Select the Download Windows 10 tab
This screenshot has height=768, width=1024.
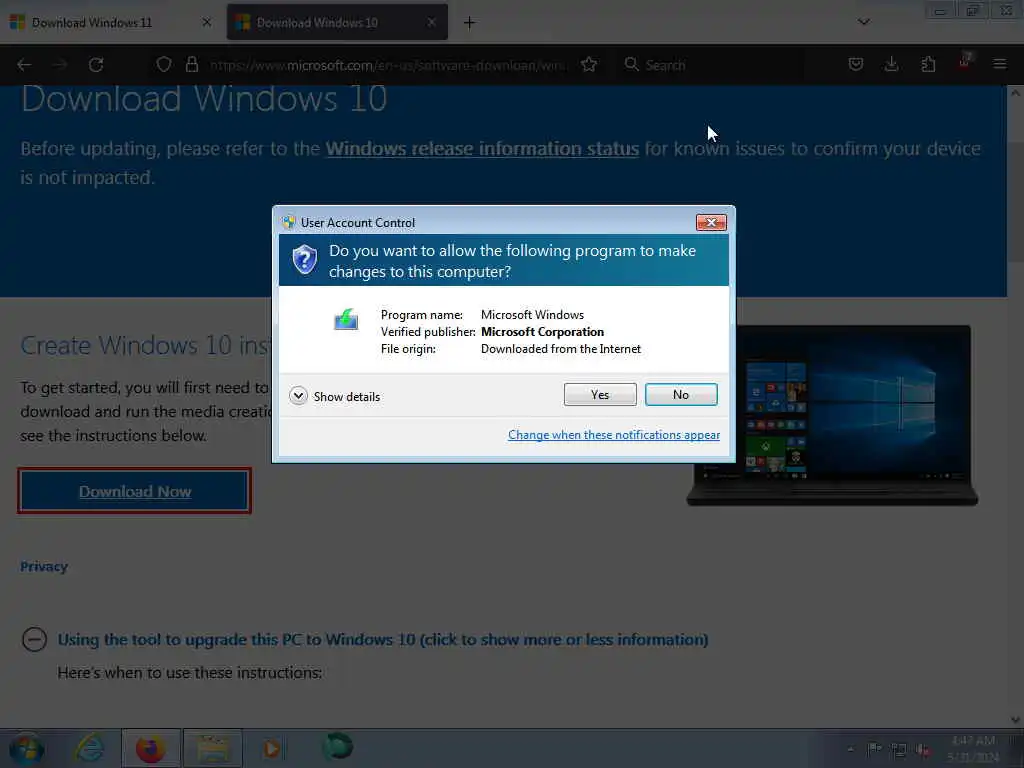pos(337,23)
